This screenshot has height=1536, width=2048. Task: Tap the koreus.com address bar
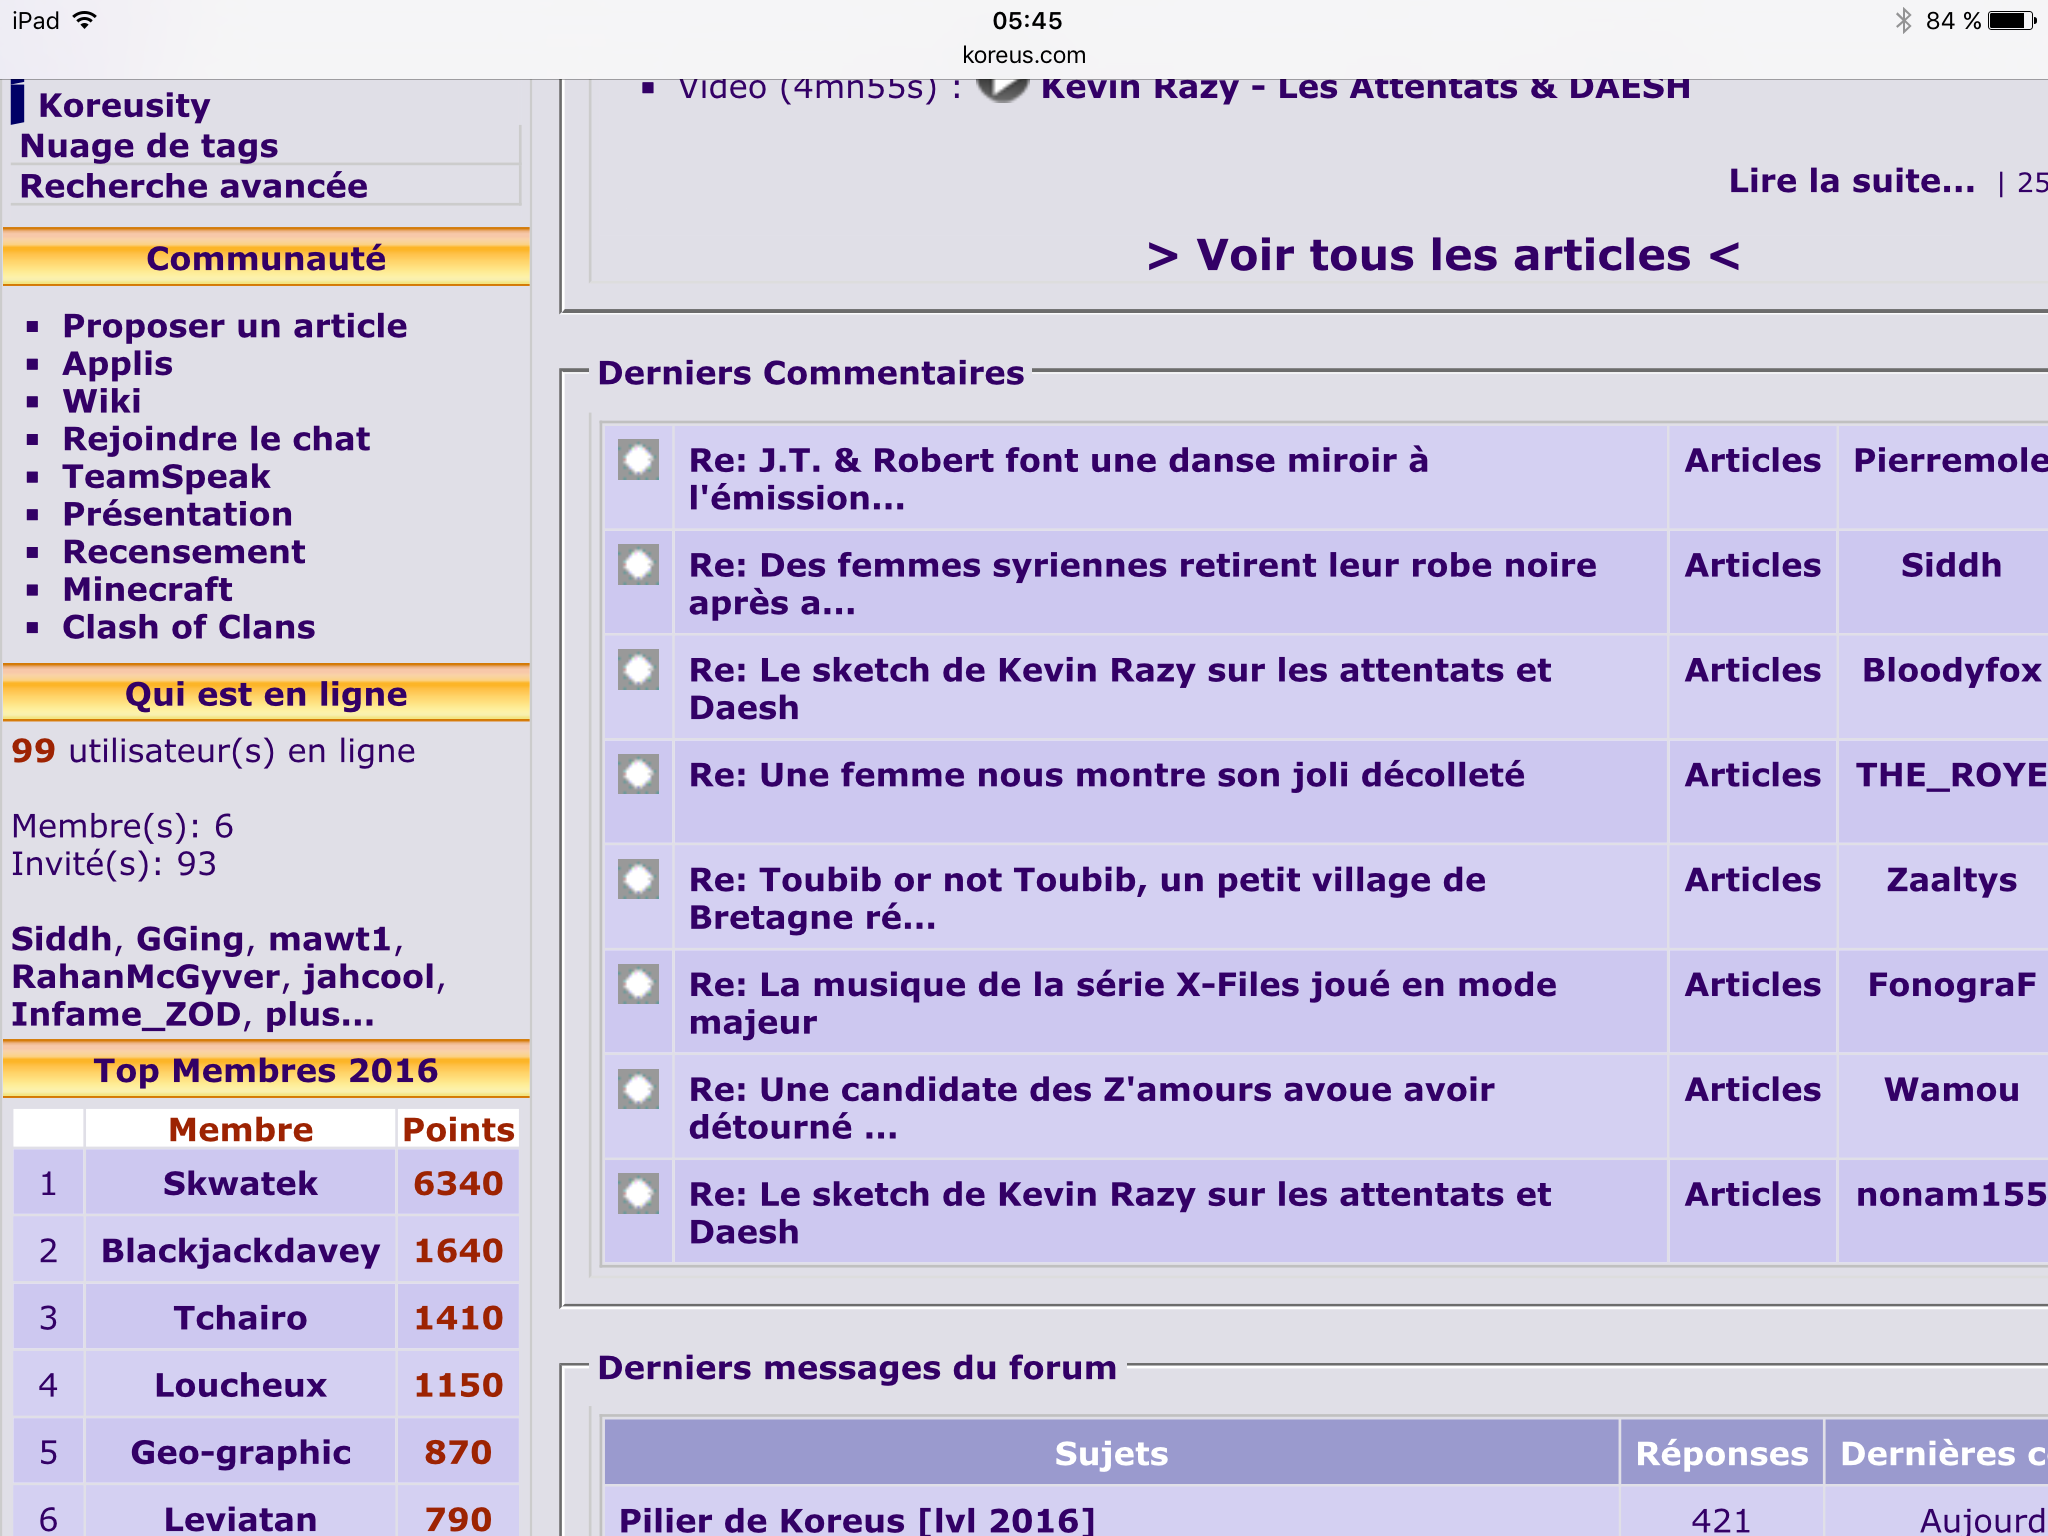(x=1024, y=55)
